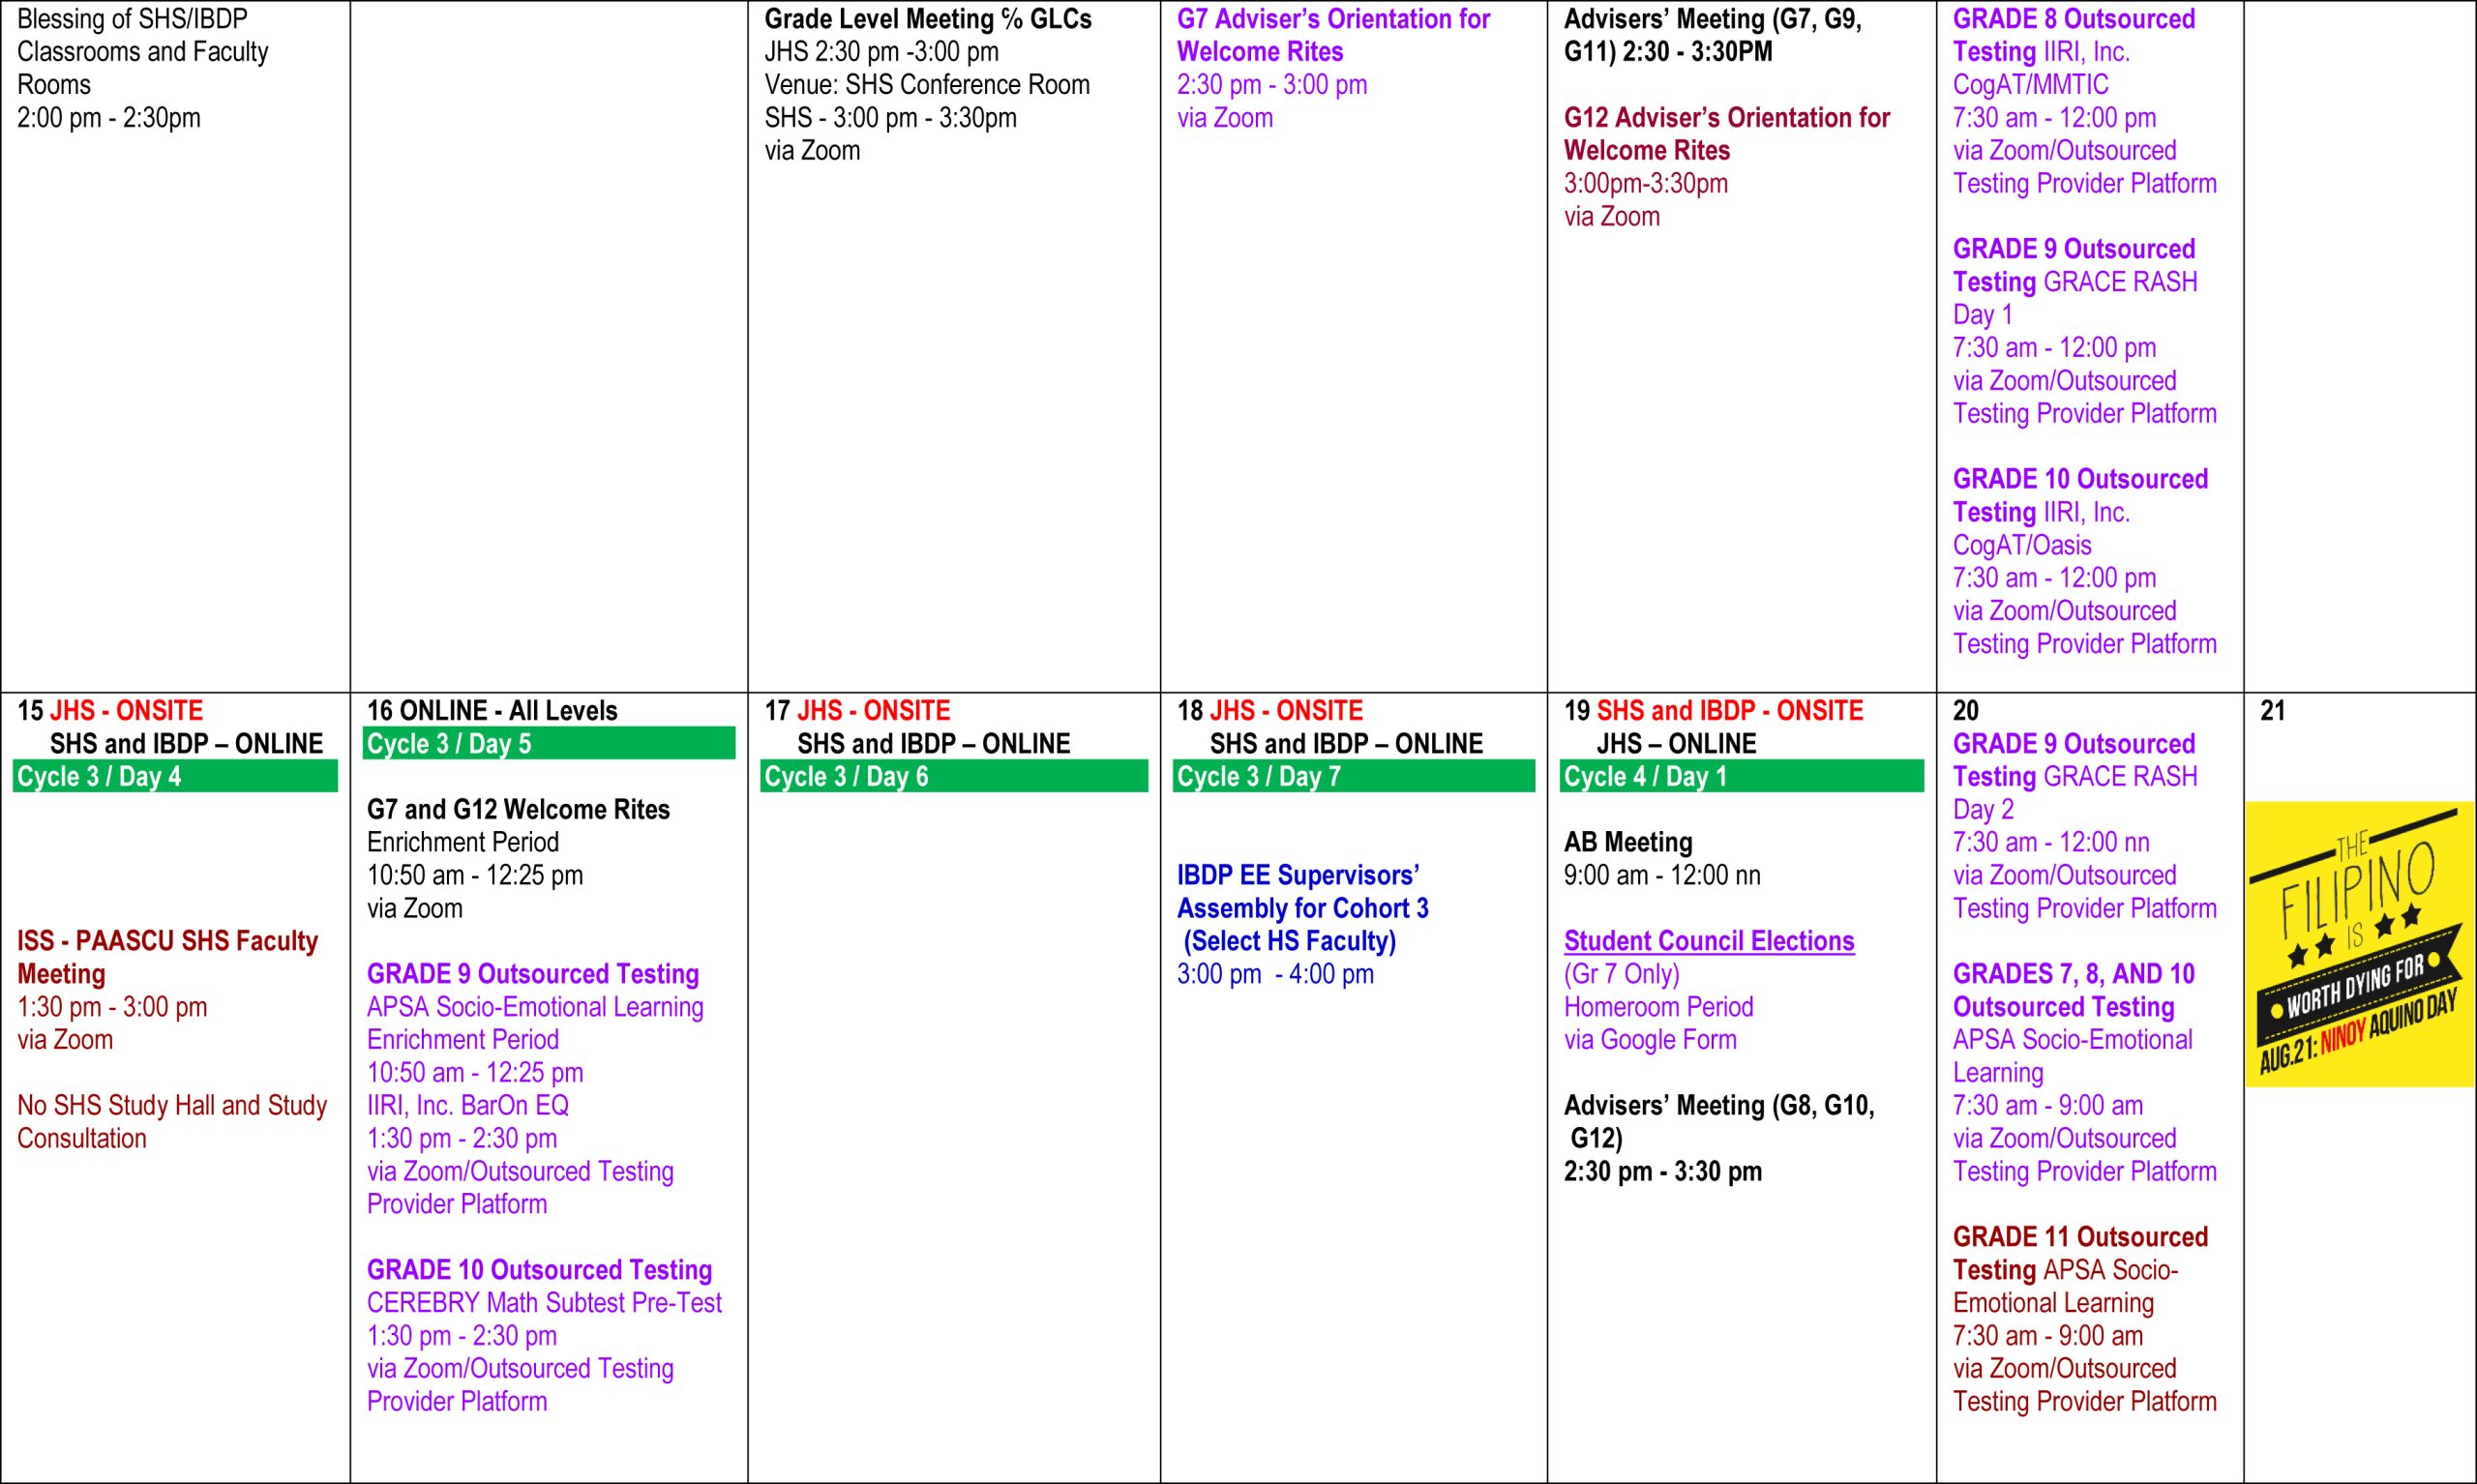Click the Ninoy Aquino Day poster image
This screenshot has width=2477, height=1484.
[2359, 943]
